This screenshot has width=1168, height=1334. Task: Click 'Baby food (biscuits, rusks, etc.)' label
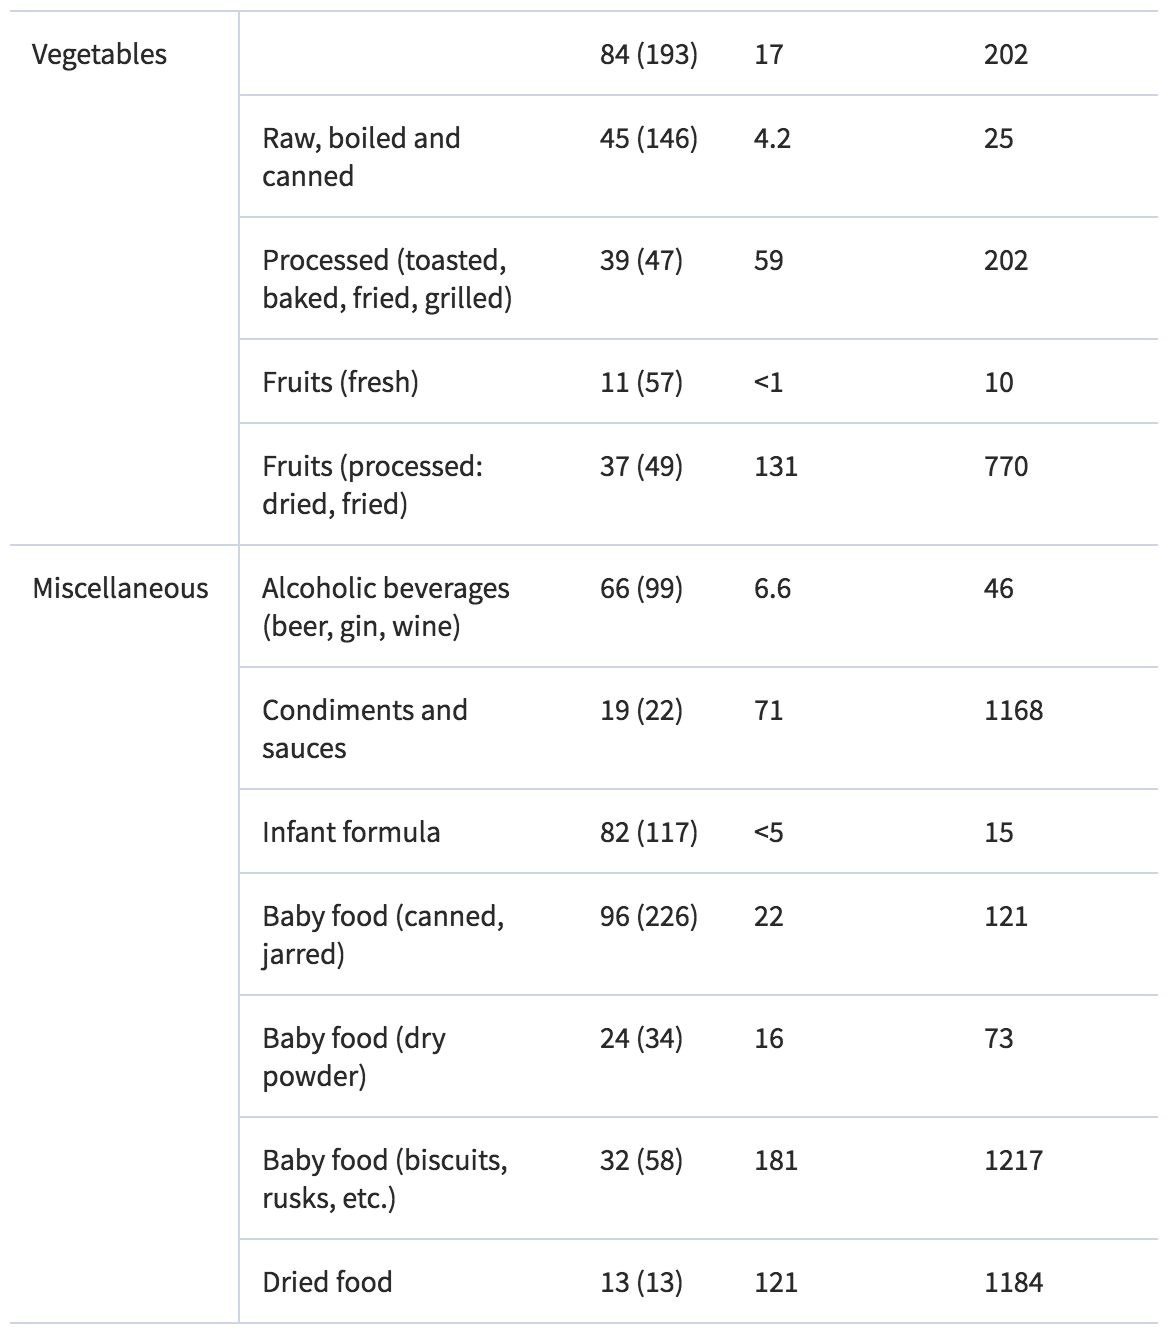coord(385,1179)
